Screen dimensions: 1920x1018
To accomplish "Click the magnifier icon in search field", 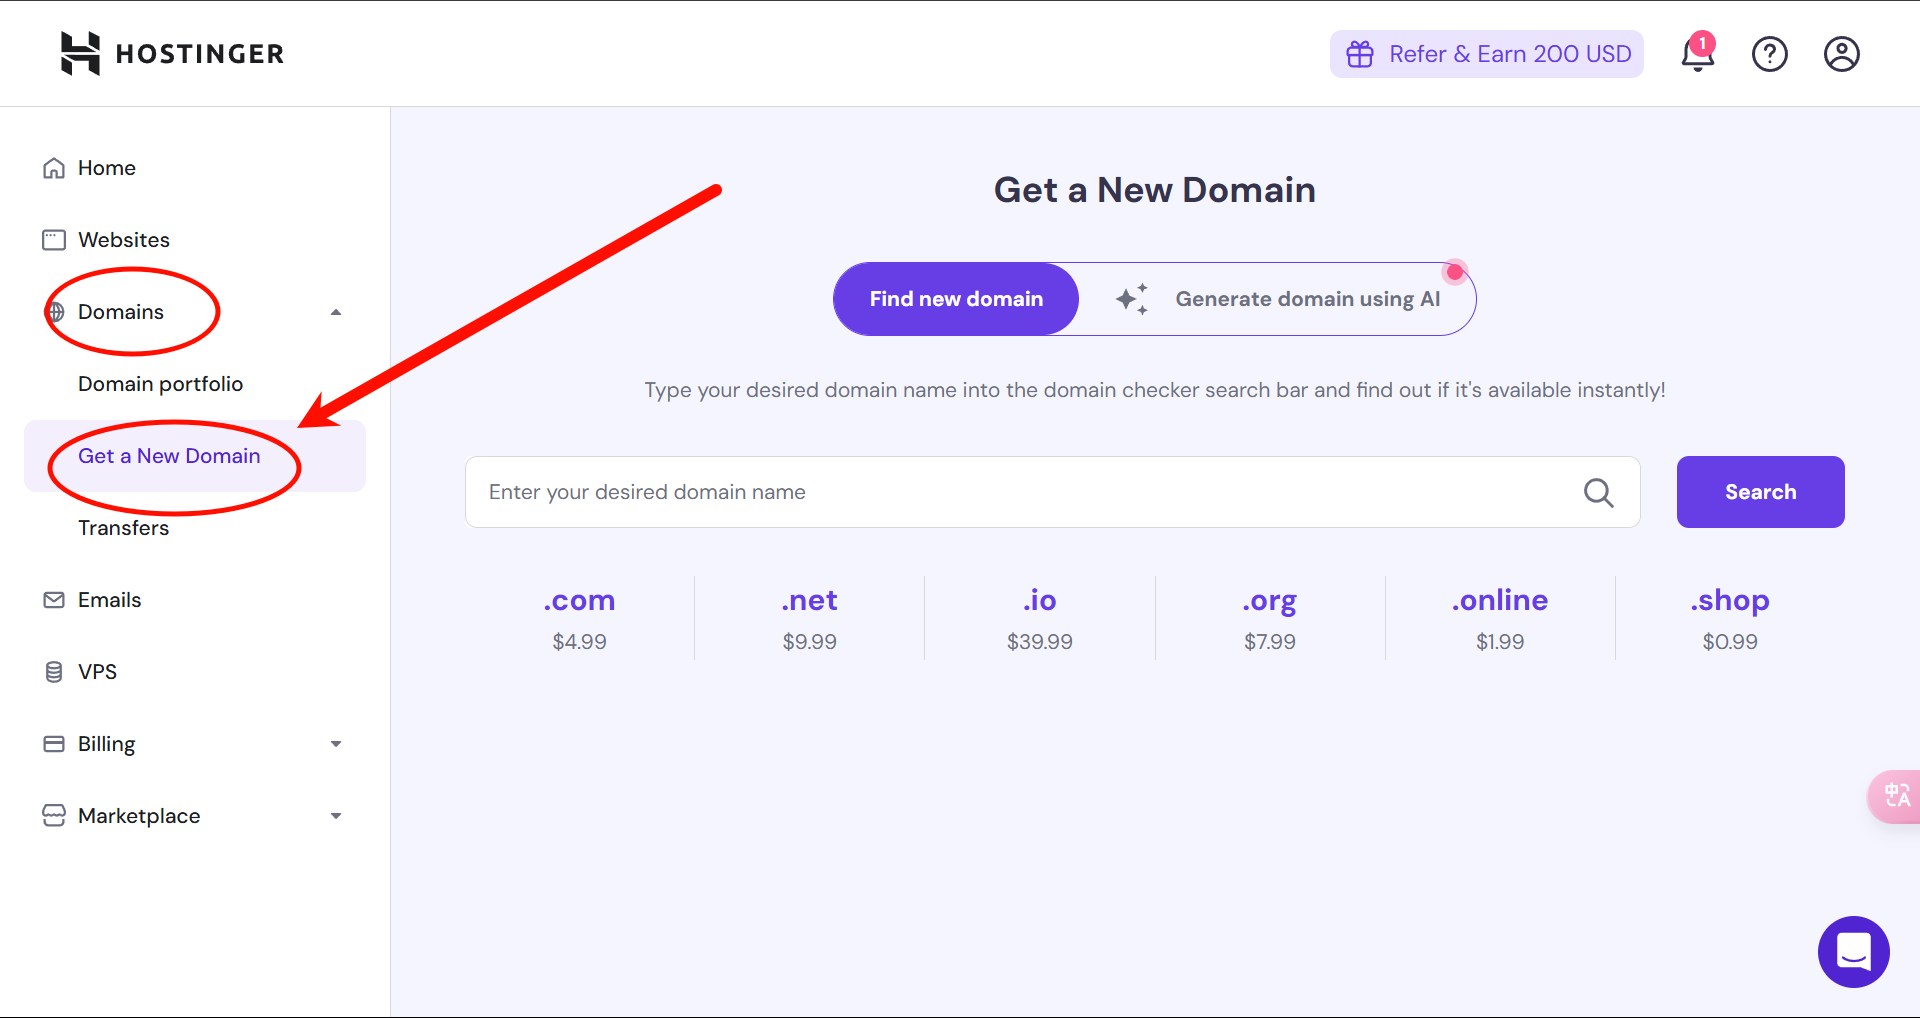I will coord(1598,492).
